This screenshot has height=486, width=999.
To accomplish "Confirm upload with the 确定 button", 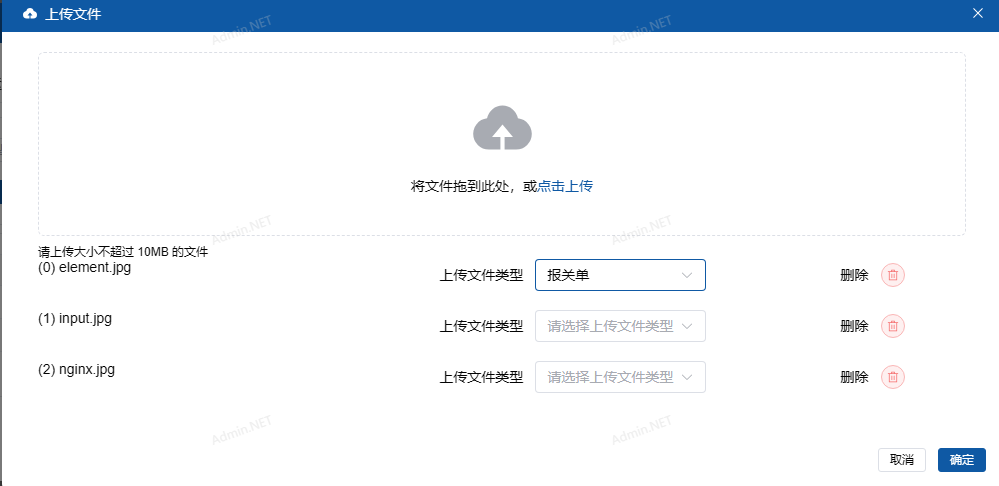I will point(961,460).
